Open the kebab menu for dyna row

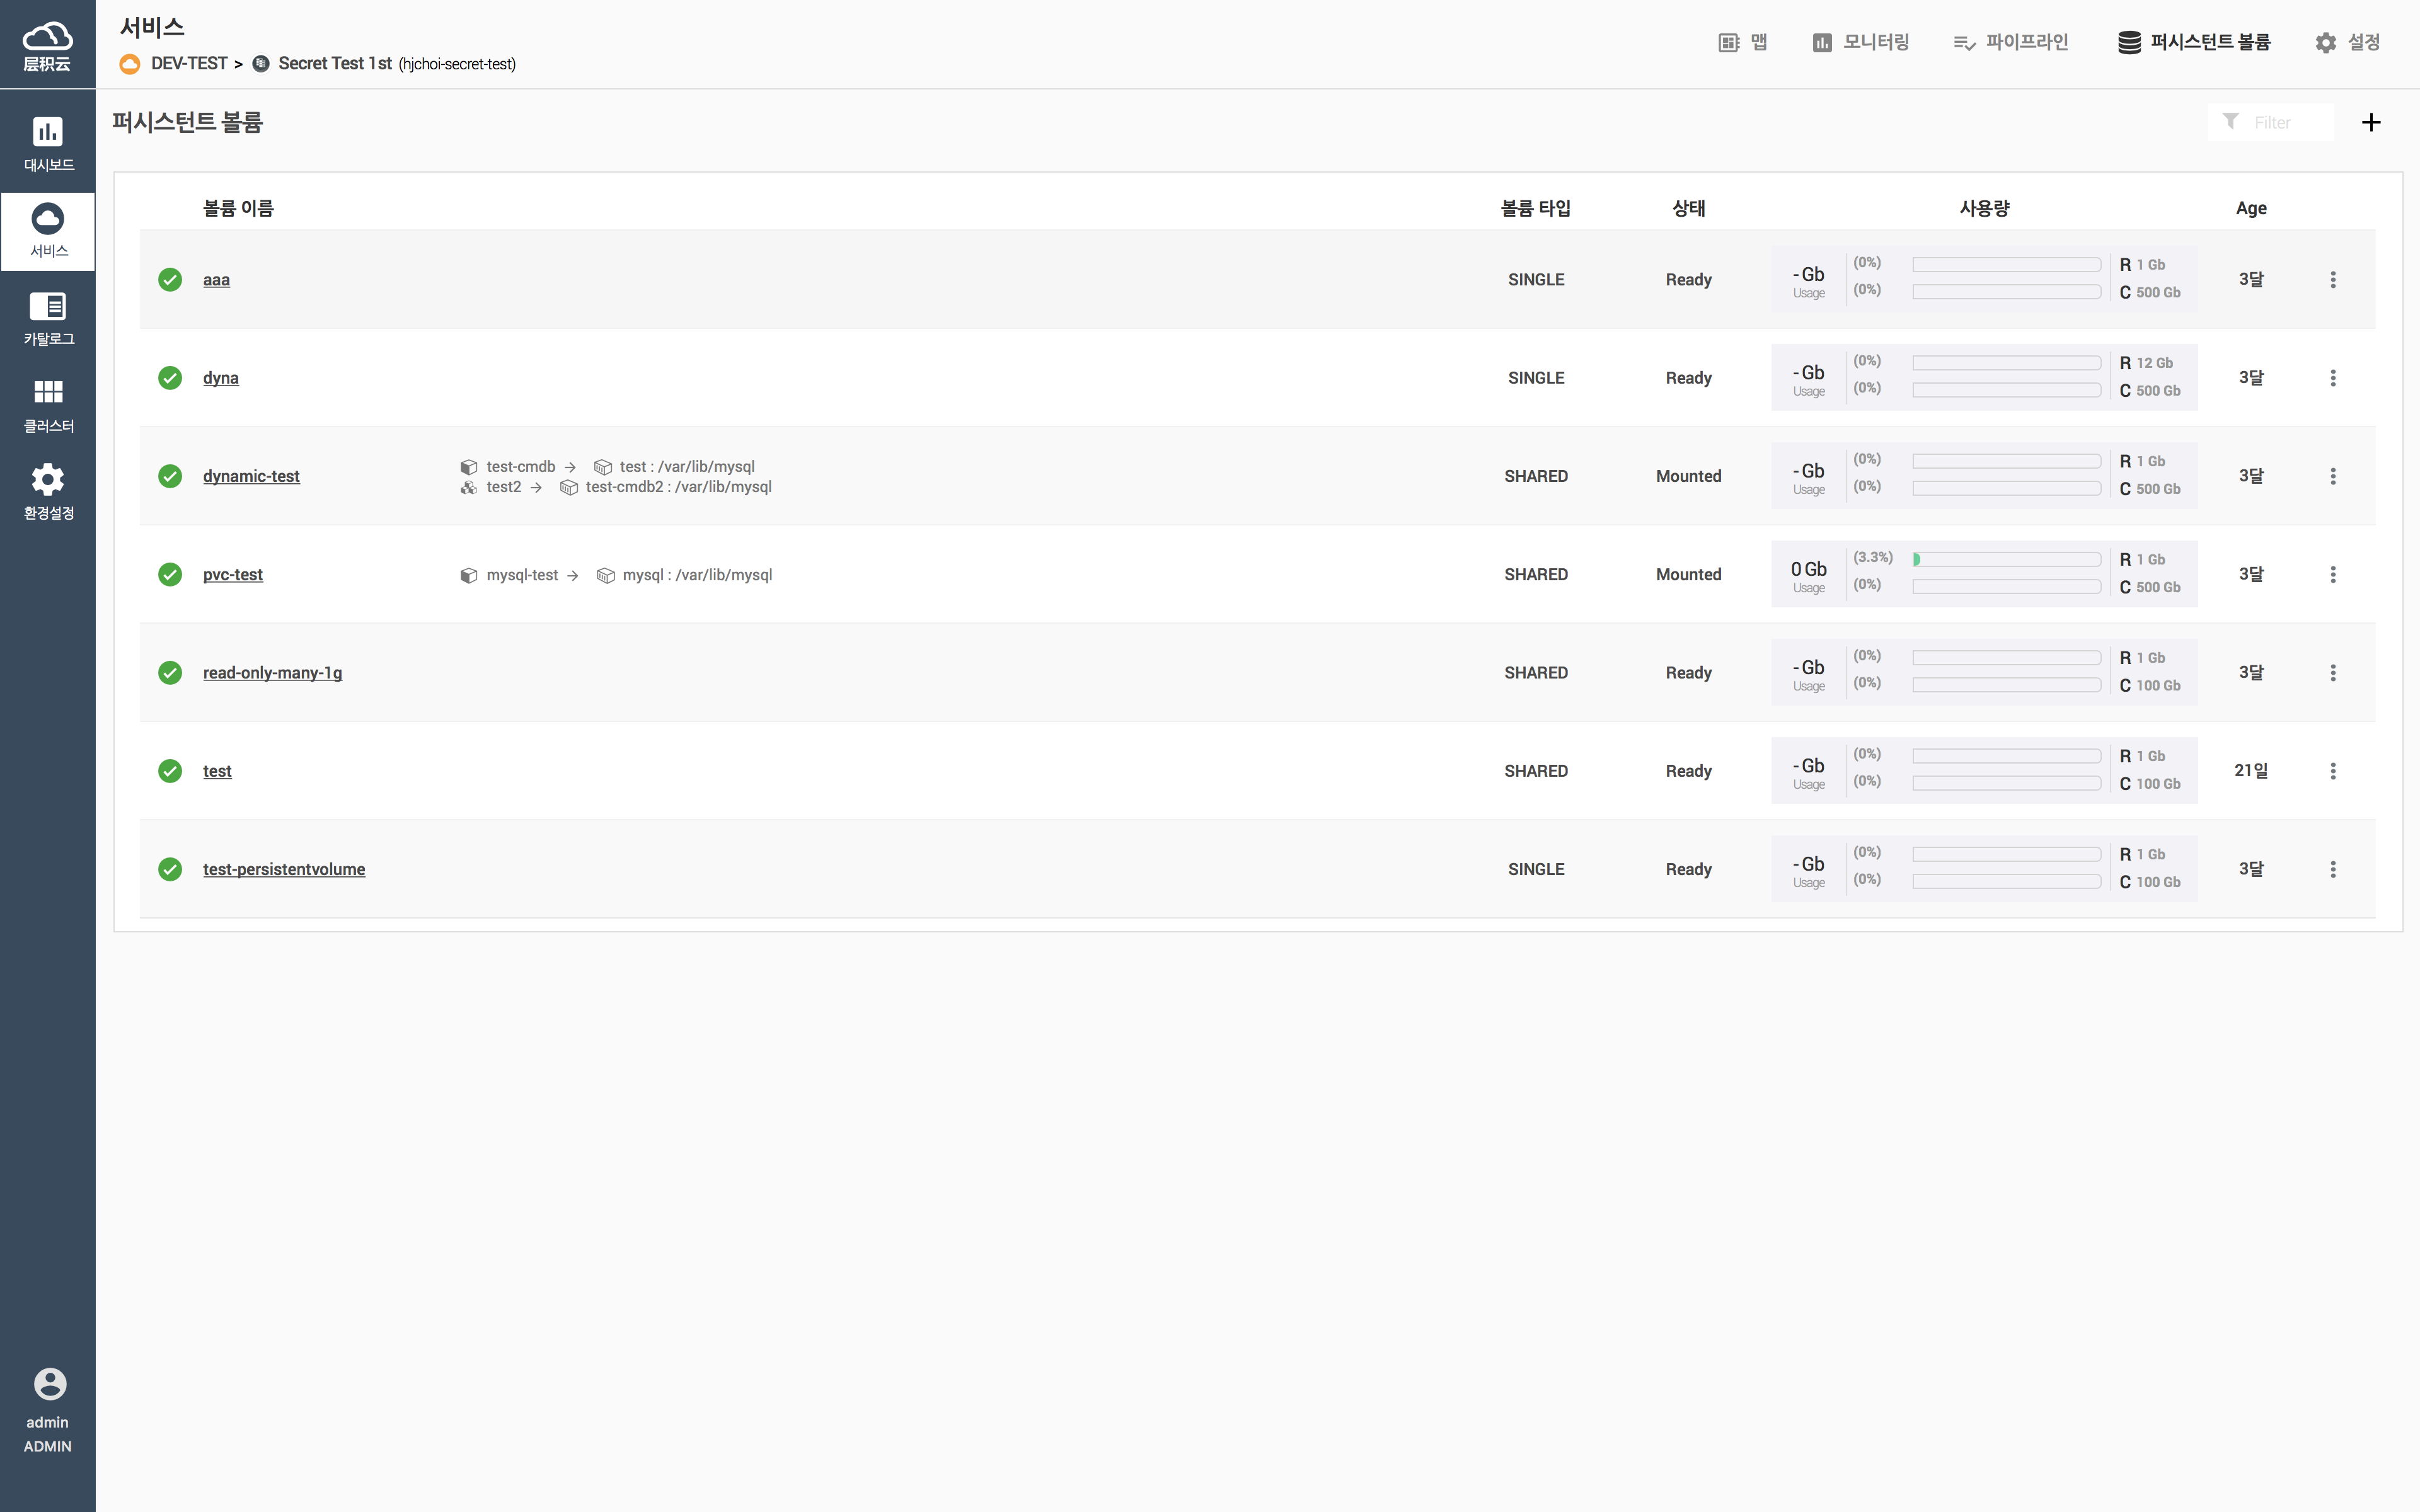click(x=2333, y=378)
